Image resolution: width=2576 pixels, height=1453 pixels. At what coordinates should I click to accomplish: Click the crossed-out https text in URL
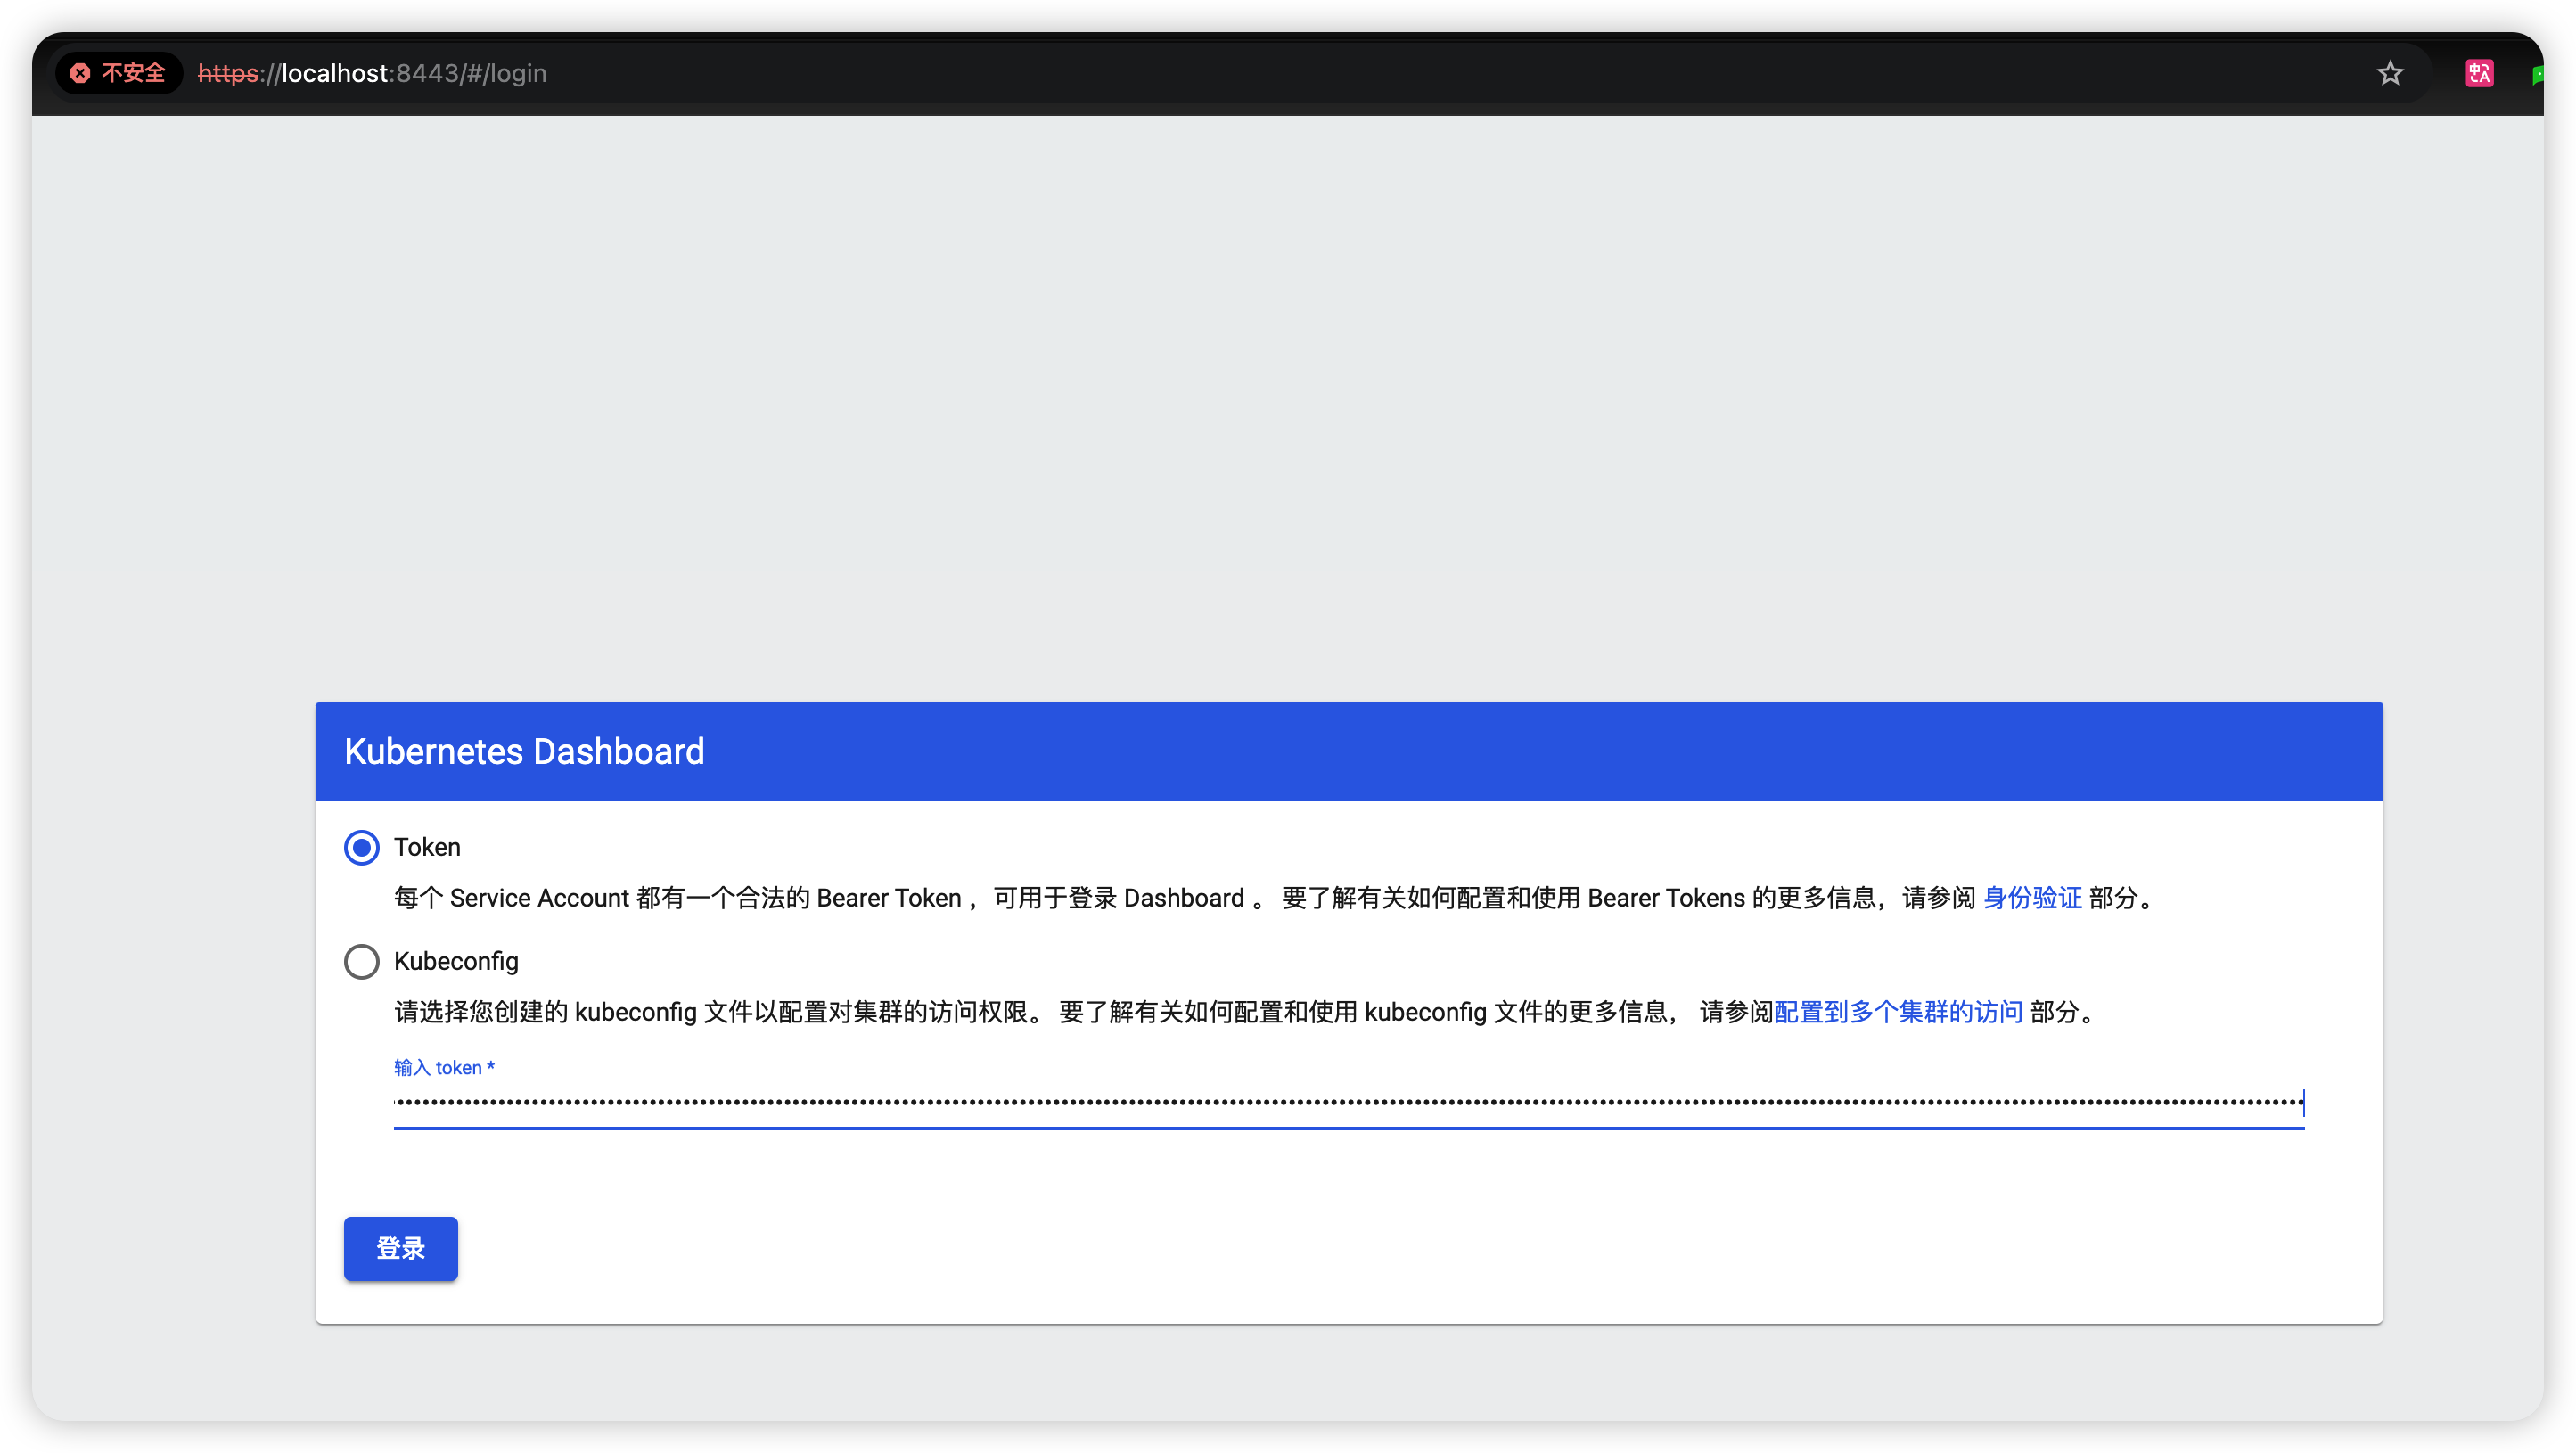(228, 73)
